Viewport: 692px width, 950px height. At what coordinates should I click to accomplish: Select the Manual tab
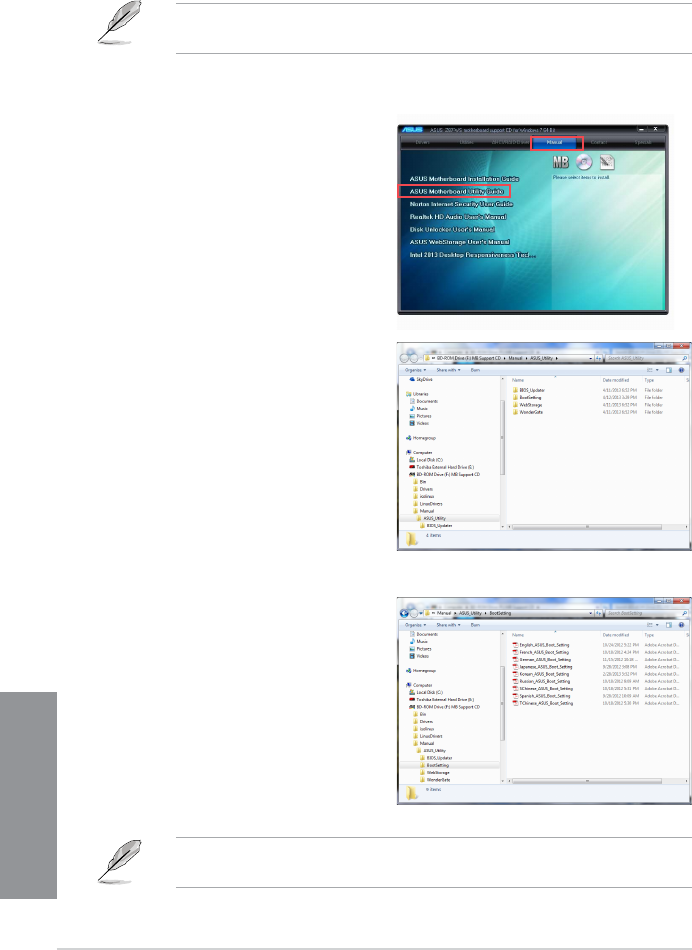tap(555, 142)
